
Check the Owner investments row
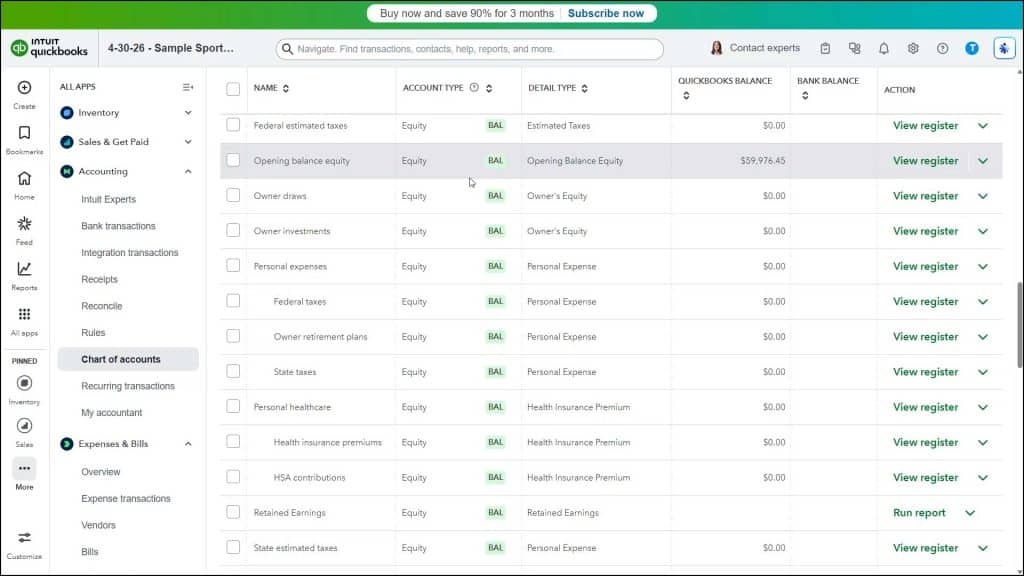[233, 231]
